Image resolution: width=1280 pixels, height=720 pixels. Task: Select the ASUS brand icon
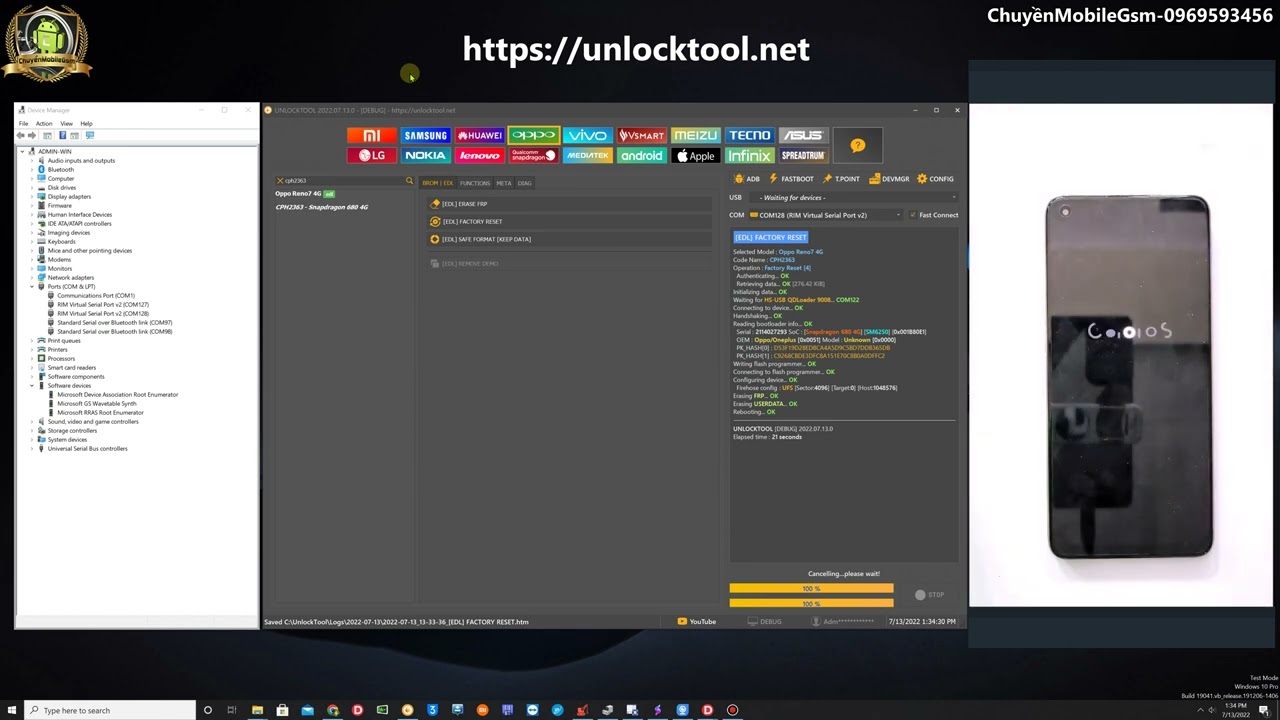802,135
